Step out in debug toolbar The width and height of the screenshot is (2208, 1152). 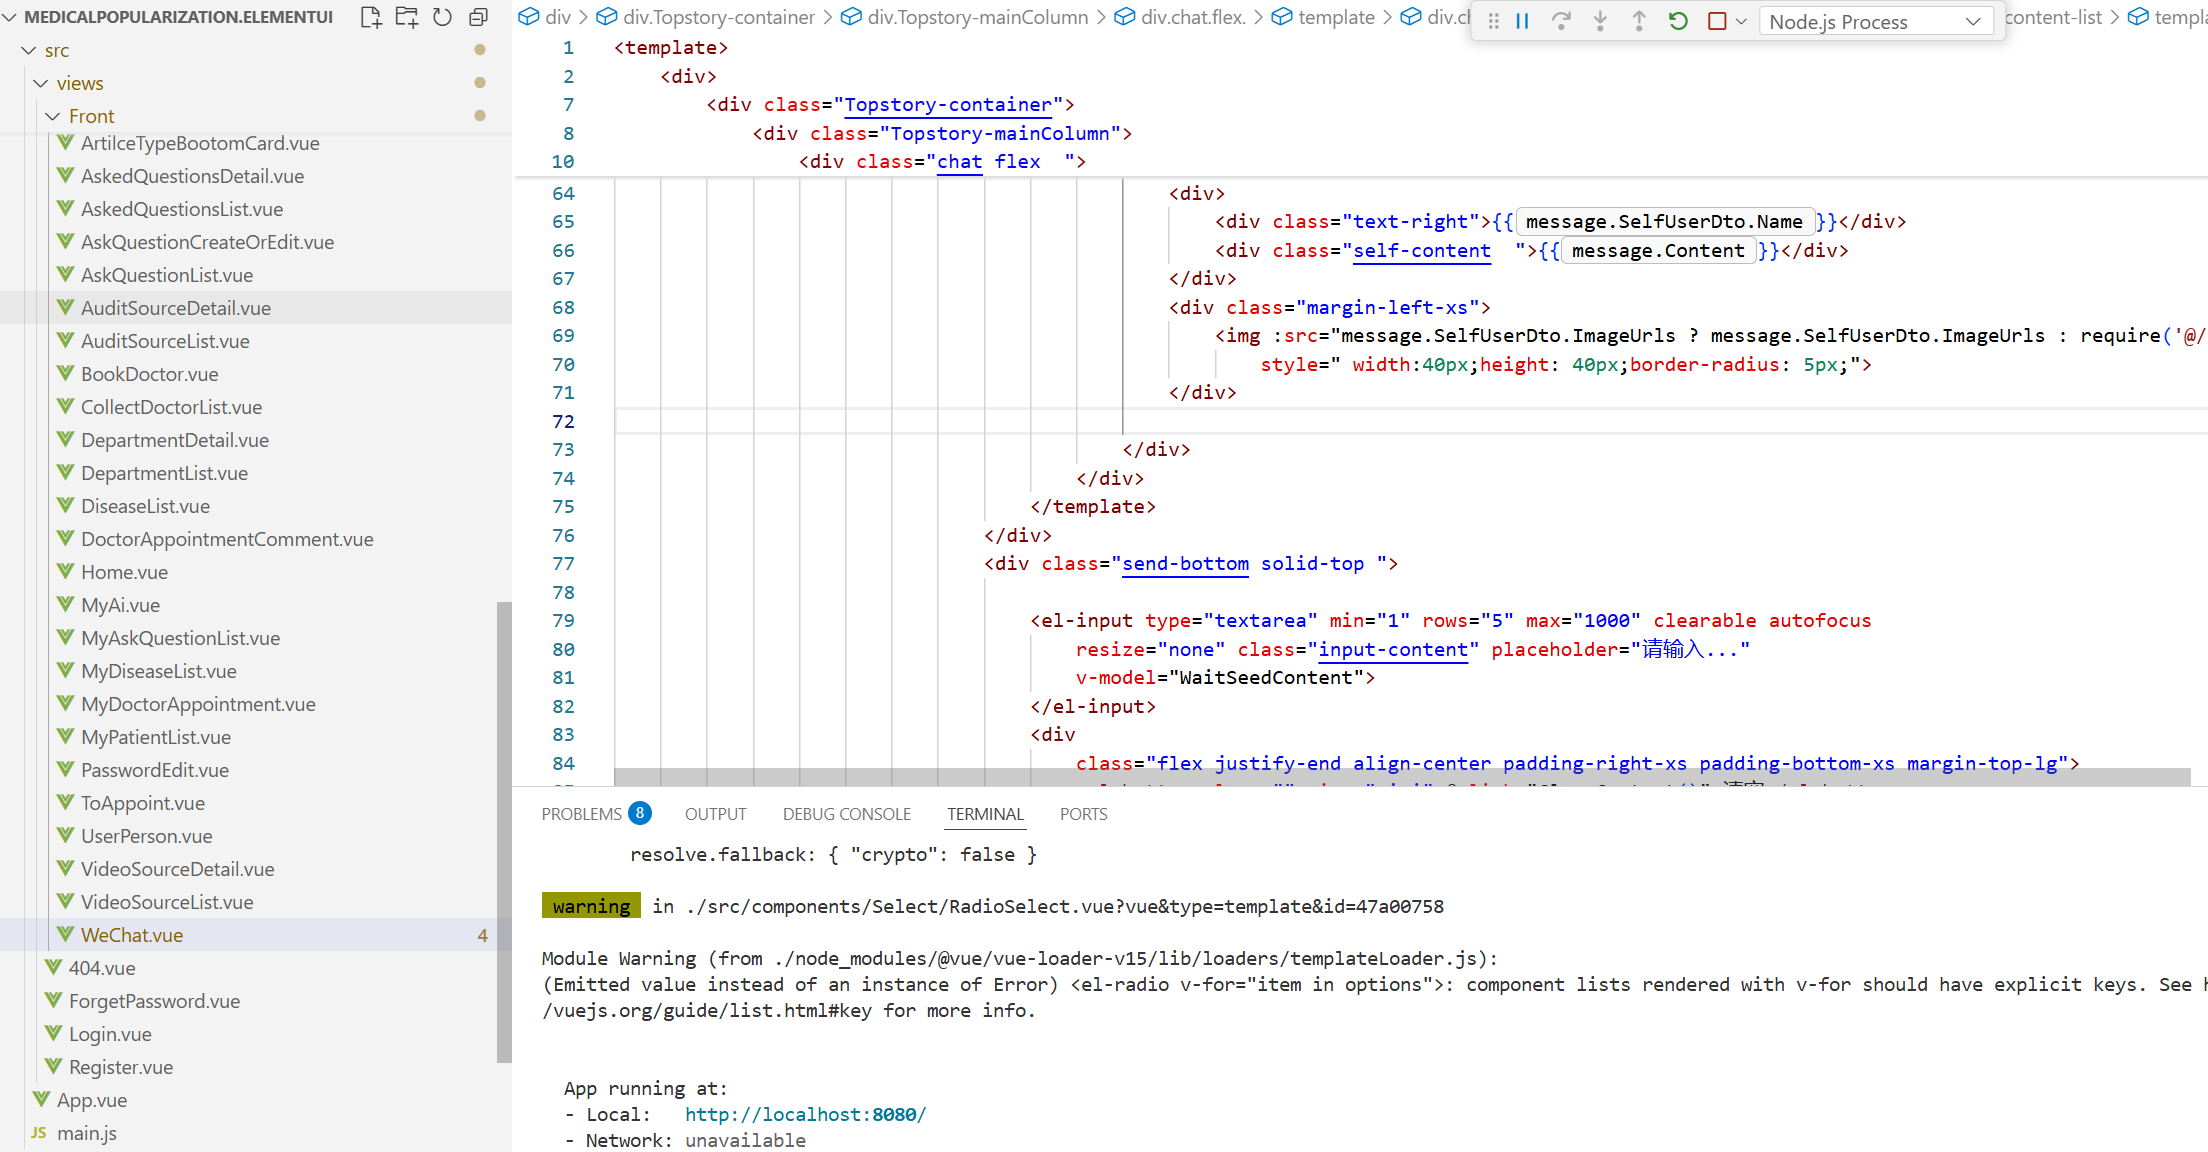tap(1639, 21)
